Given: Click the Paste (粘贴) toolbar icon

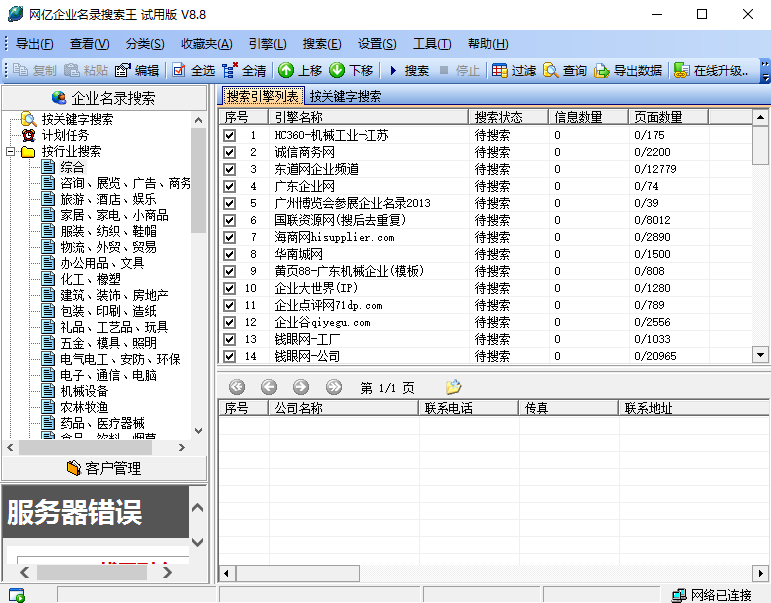Looking at the screenshot, I should 72,70.
